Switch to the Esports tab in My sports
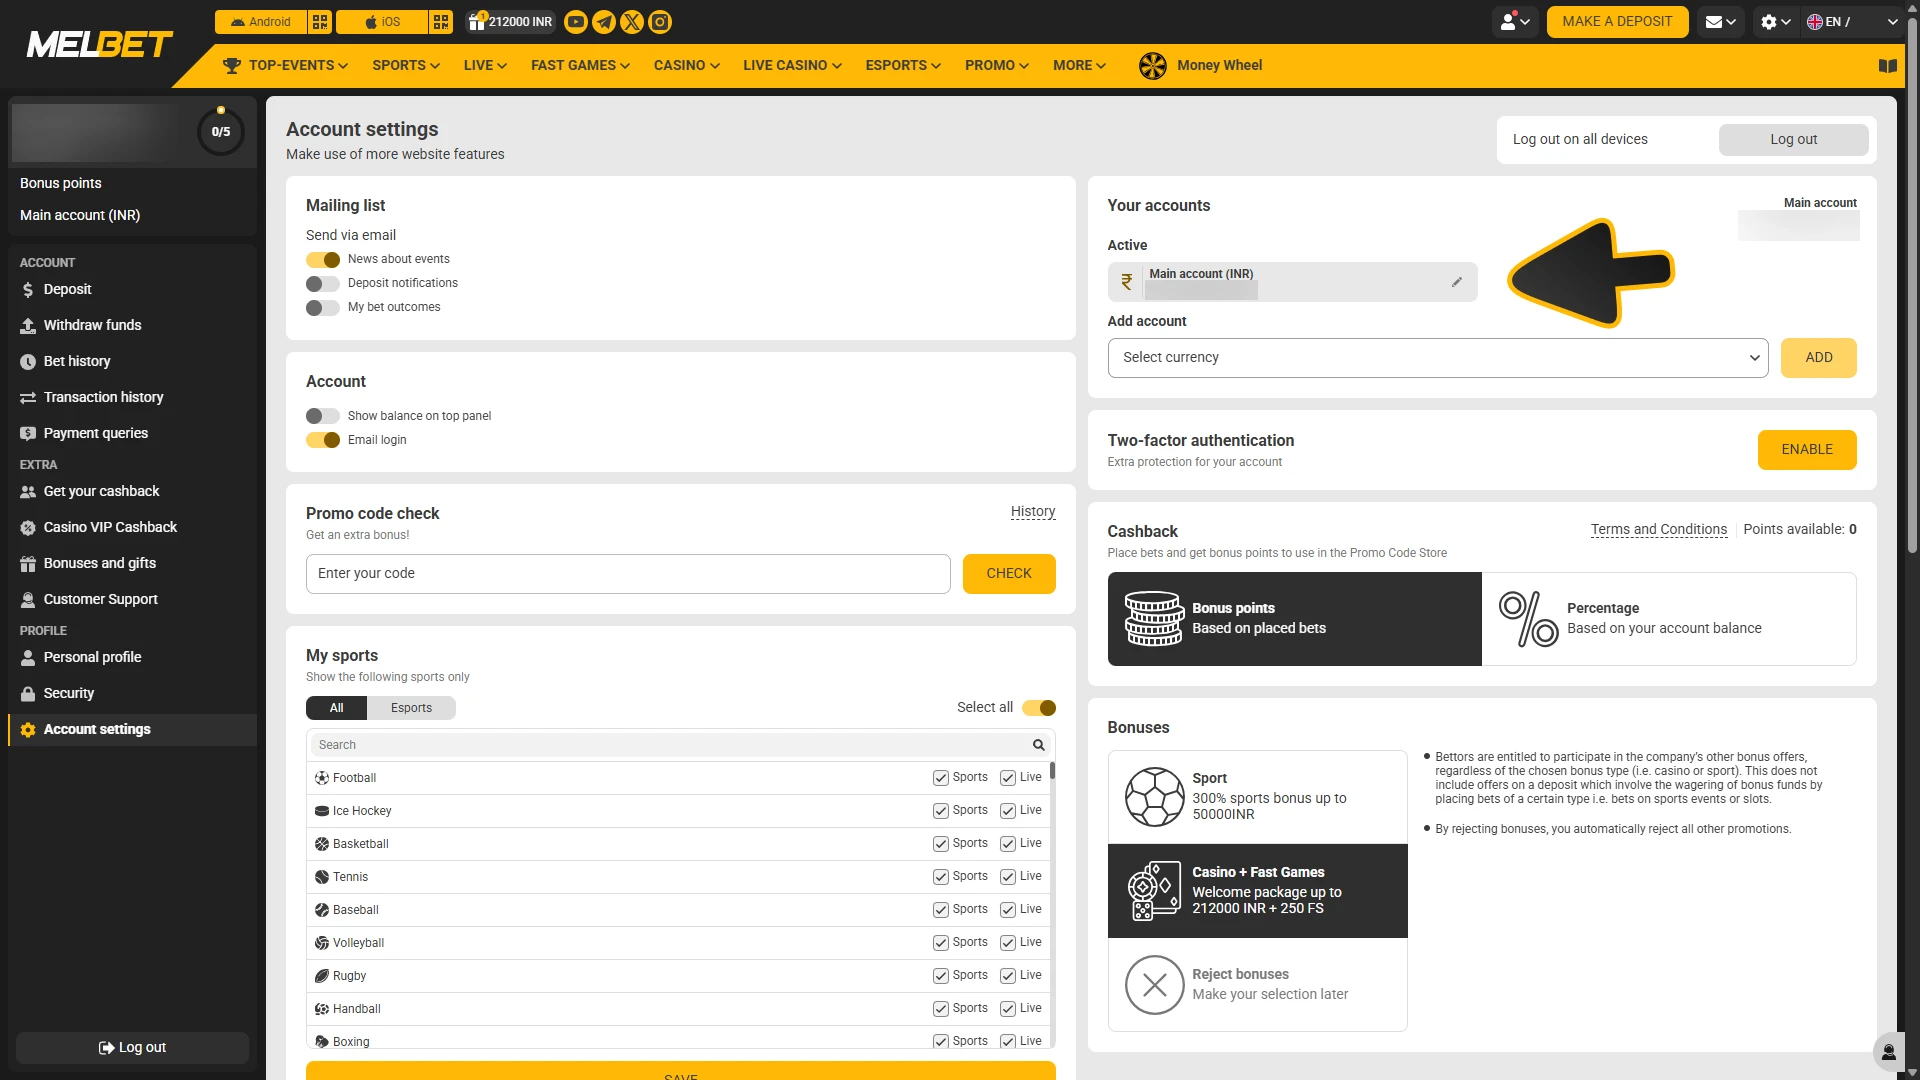The image size is (1920, 1080). click(412, 708)
